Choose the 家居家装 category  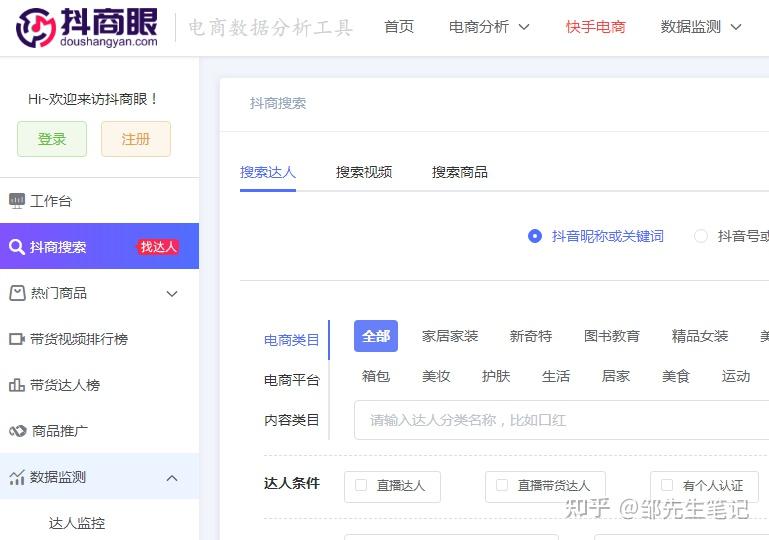(450, 336)
